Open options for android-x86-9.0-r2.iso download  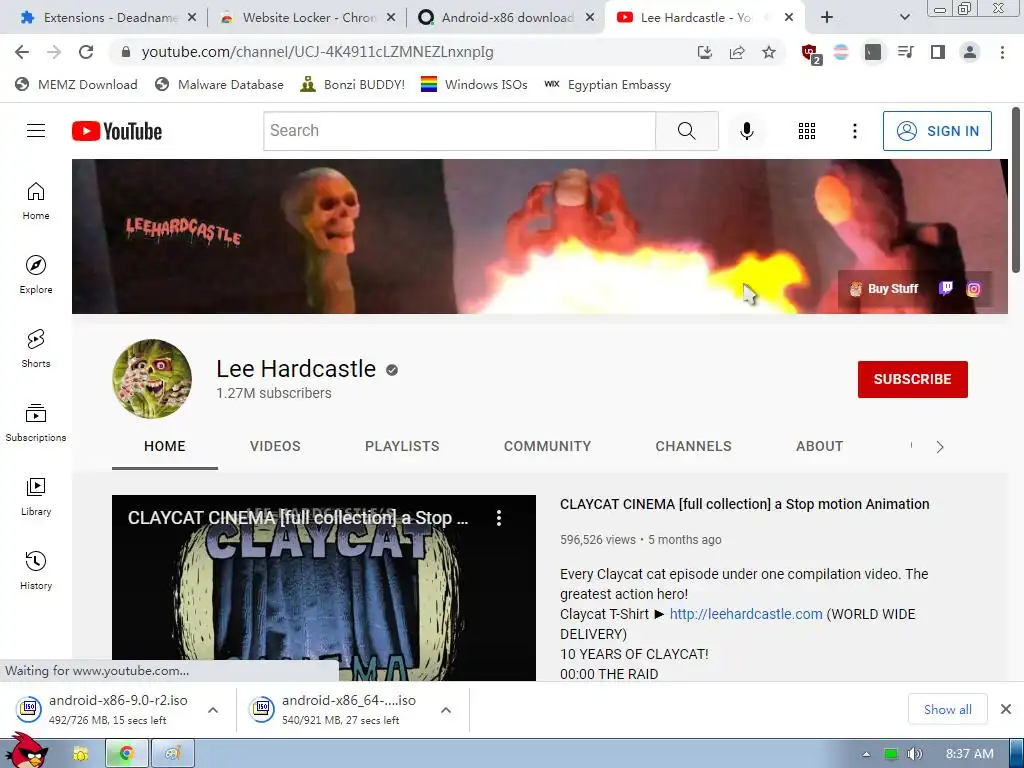coord(213,710)
